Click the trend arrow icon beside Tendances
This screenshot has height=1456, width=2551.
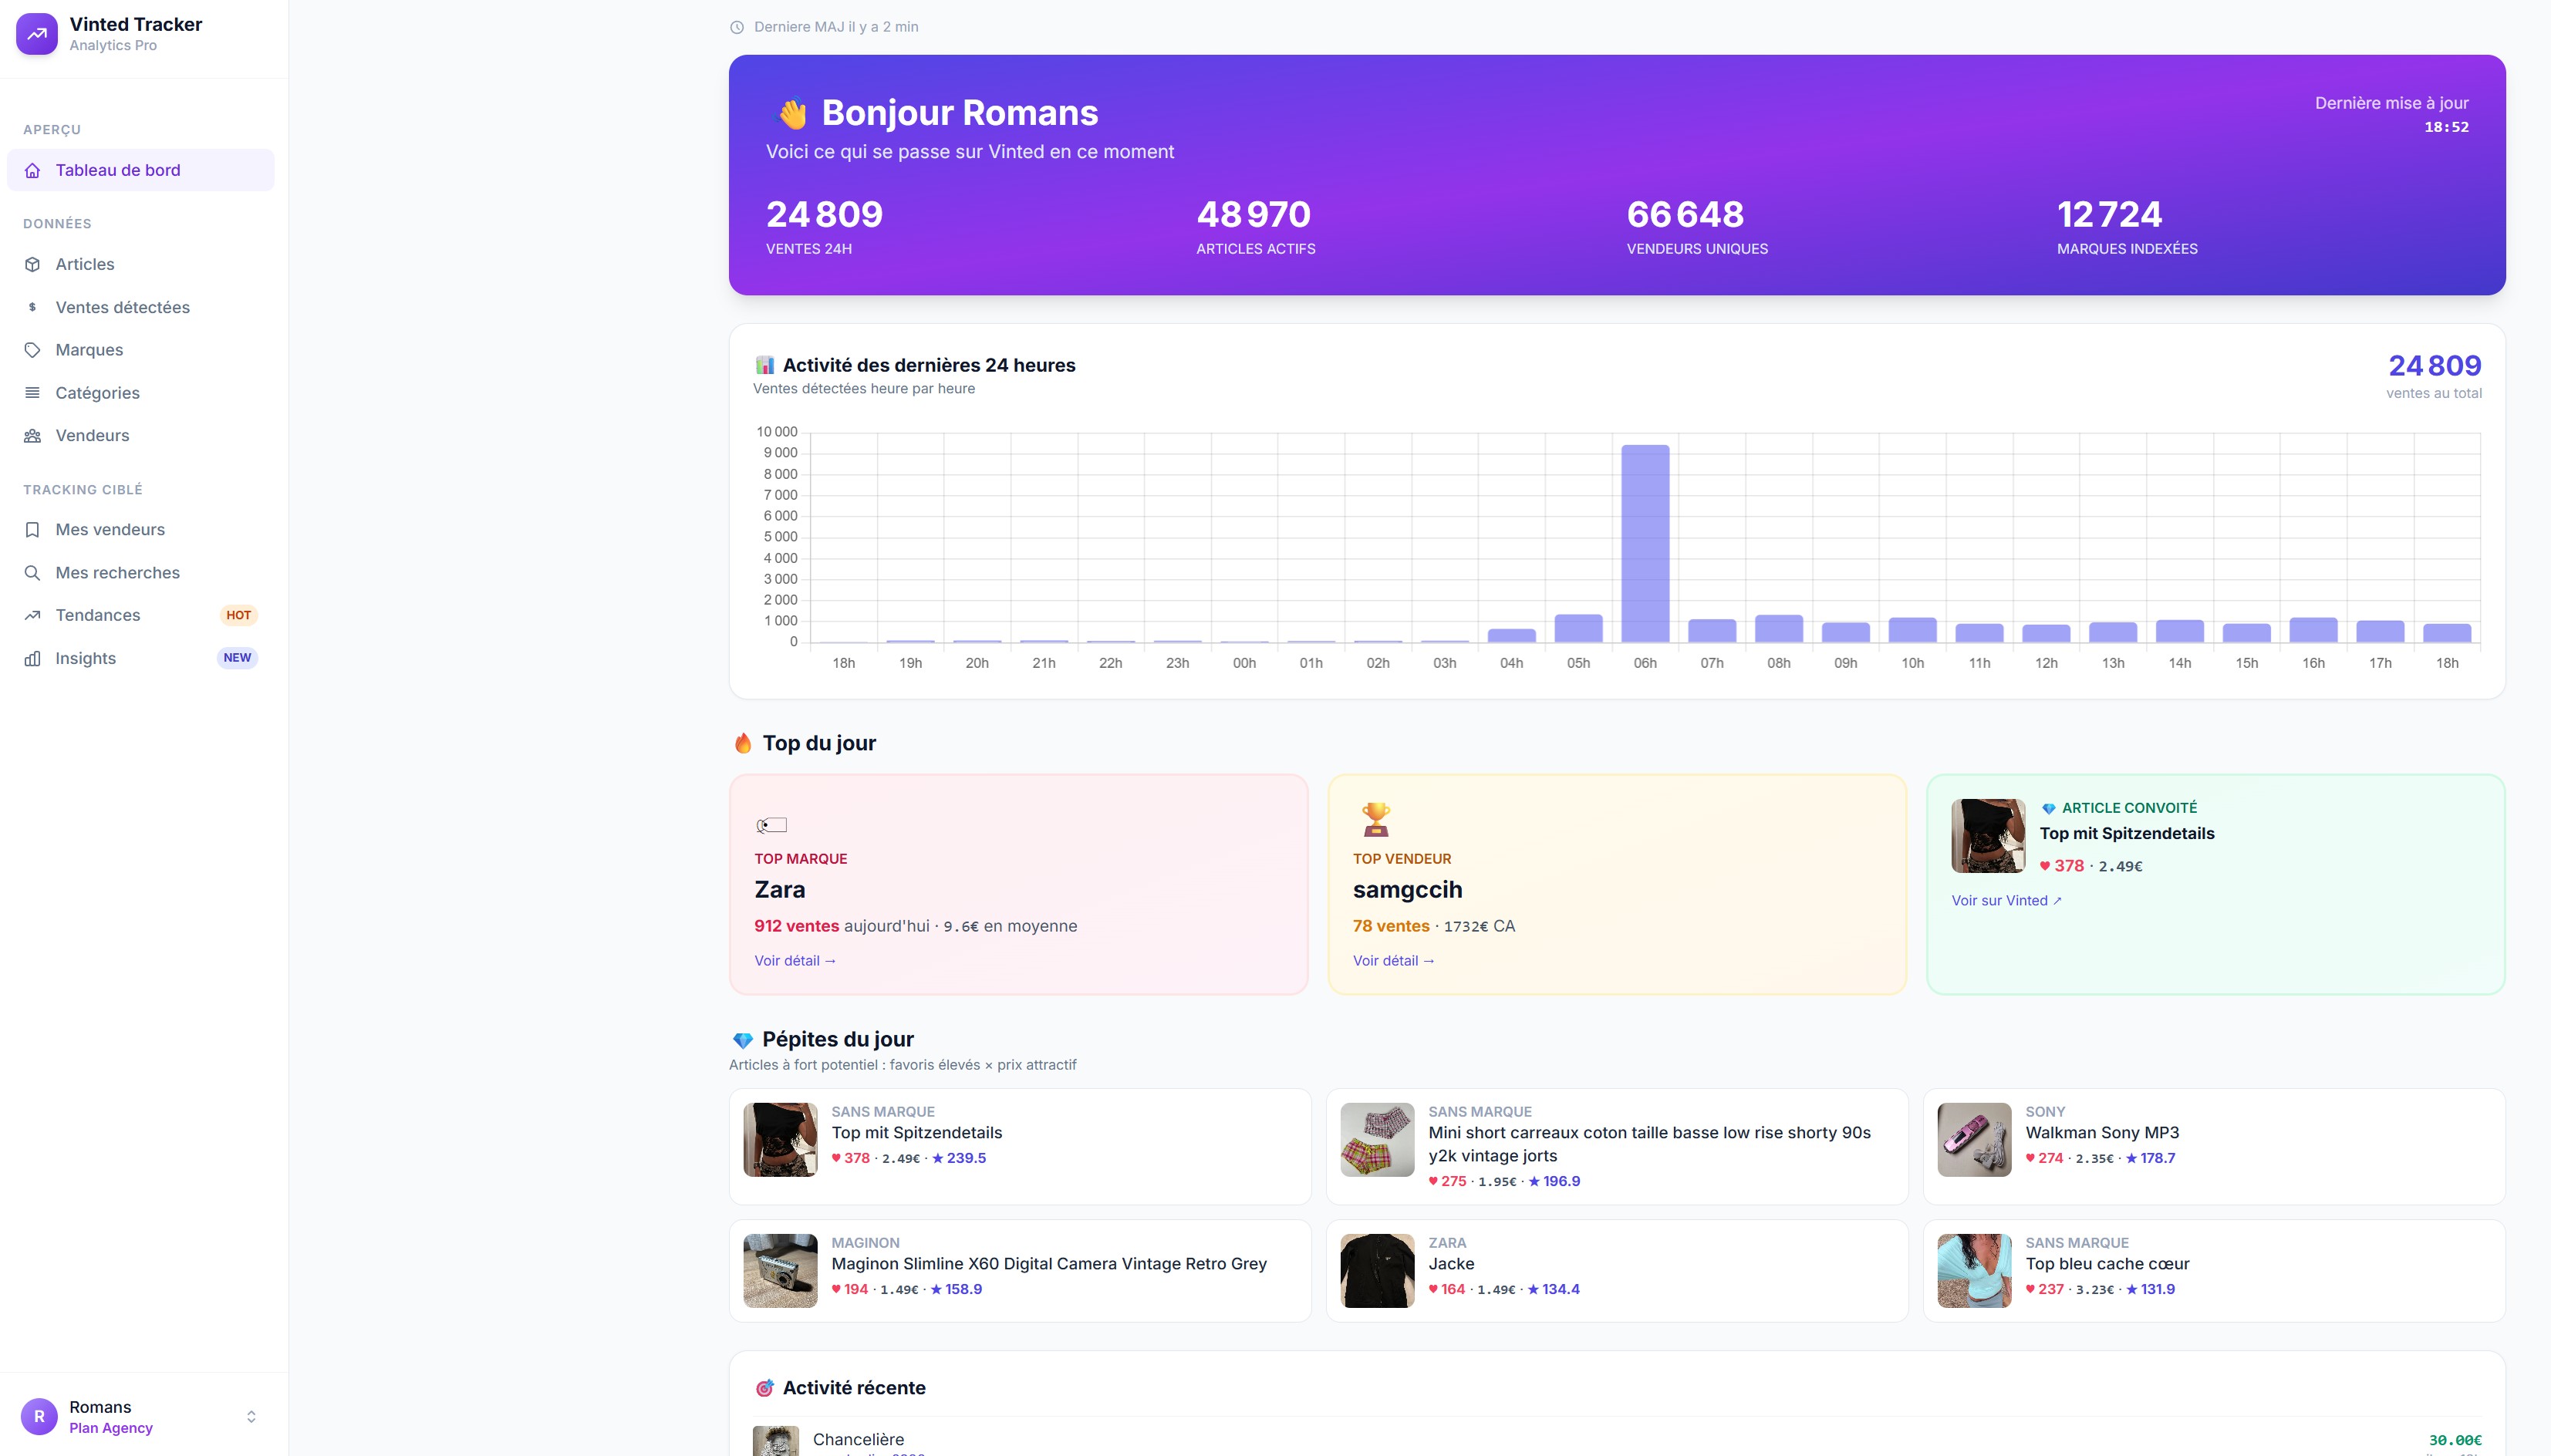(33, 615)
